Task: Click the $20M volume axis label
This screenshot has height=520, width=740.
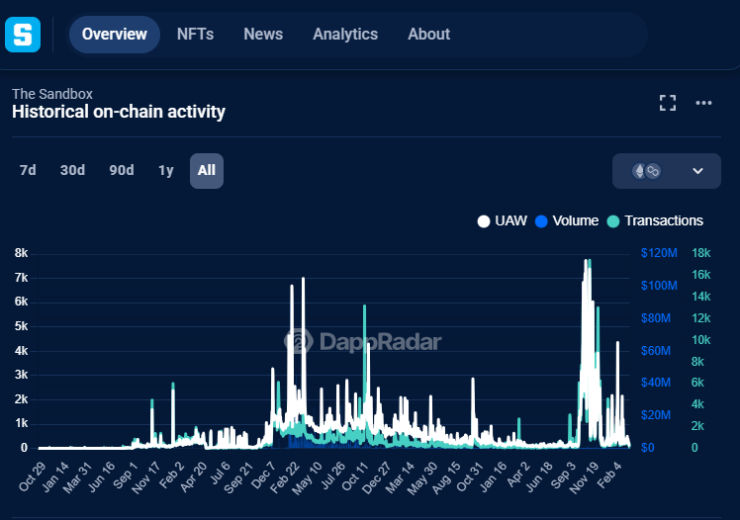Action: tap(656, 415)
